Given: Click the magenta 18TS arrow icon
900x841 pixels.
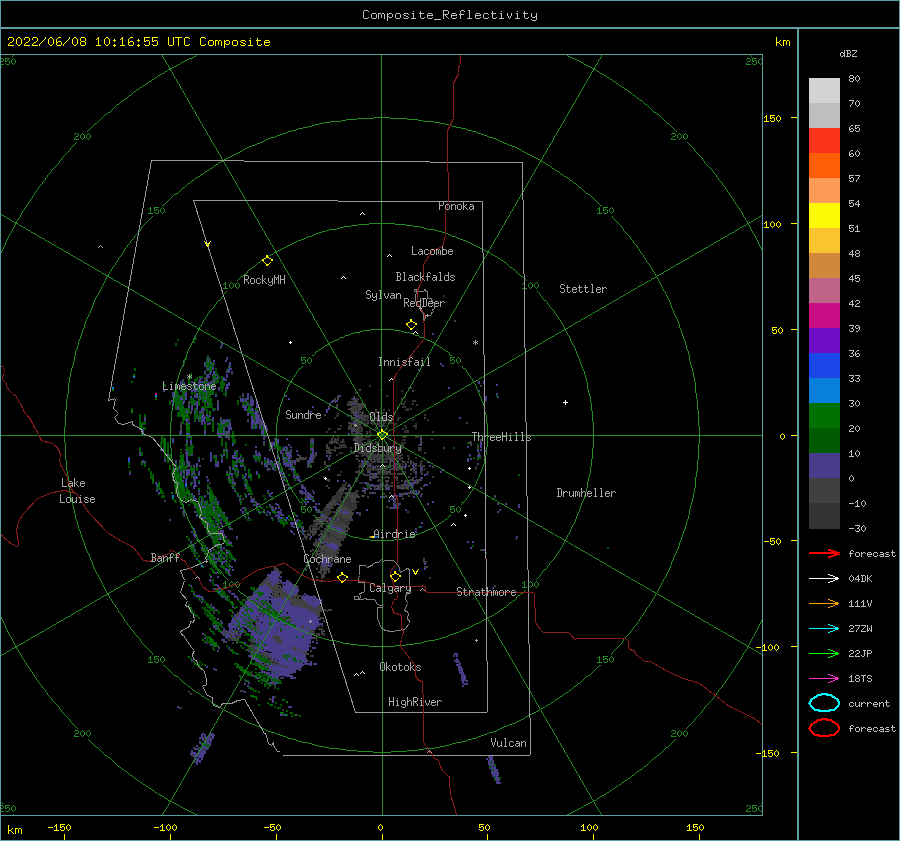Looking at the screenshot, I should (x=824, y=678).
